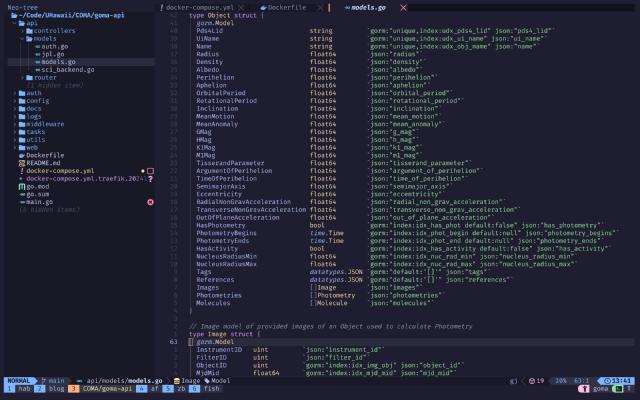Expand the router folder

[23, 78]
